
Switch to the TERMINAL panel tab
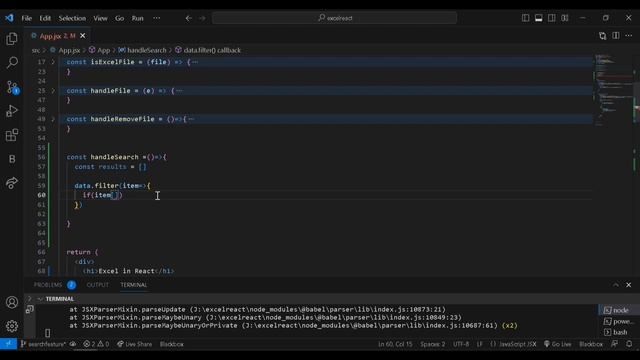pos(134,285)
